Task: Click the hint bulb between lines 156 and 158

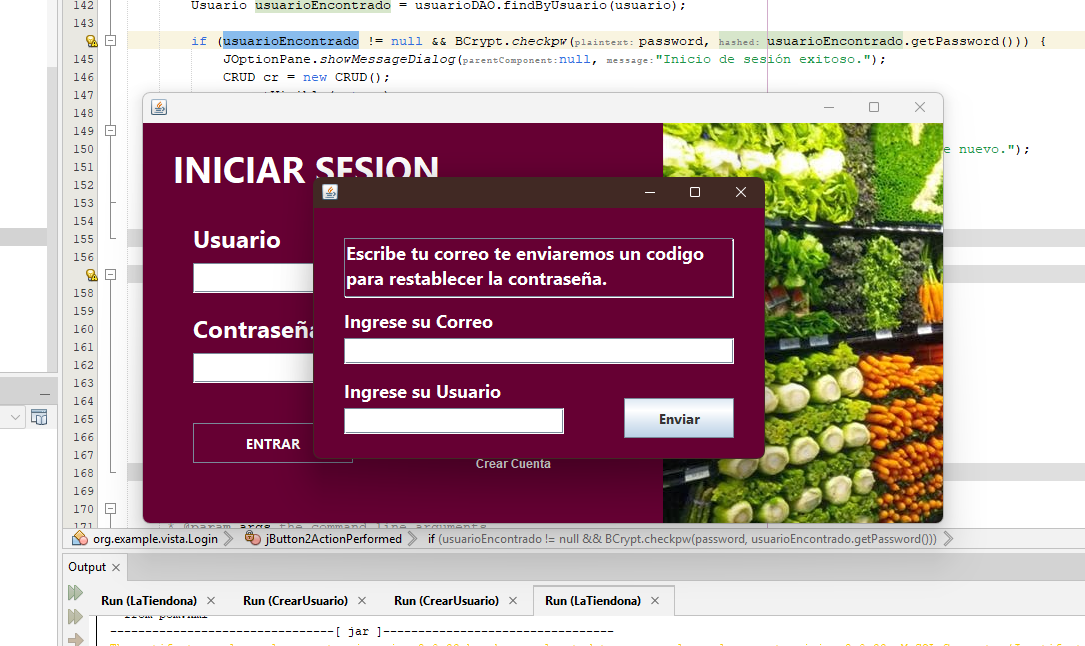Action: pyautogui.click(x=91, y=275)
